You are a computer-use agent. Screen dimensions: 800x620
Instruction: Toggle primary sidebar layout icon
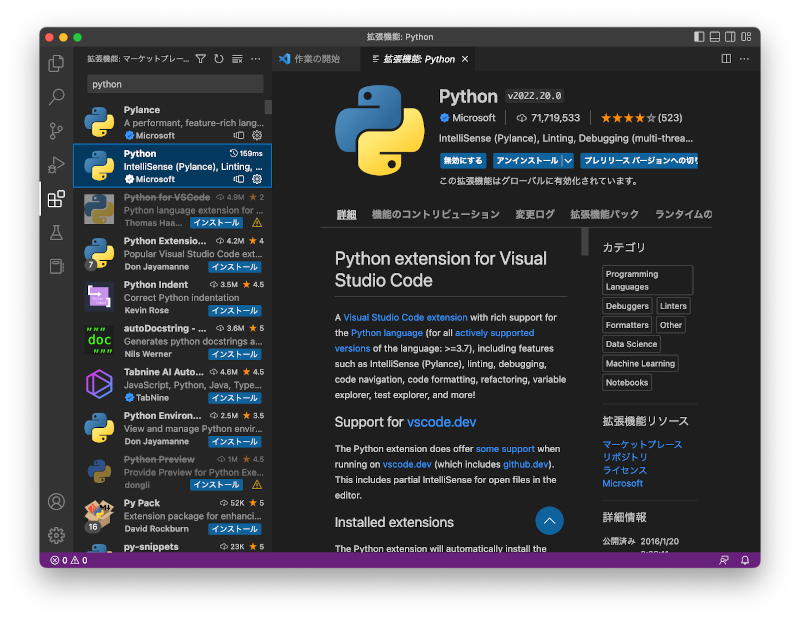(x=699, y=37)
